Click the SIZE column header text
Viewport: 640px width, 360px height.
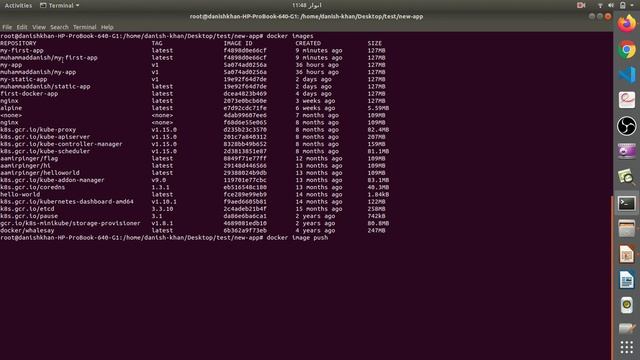pos(375,43)
